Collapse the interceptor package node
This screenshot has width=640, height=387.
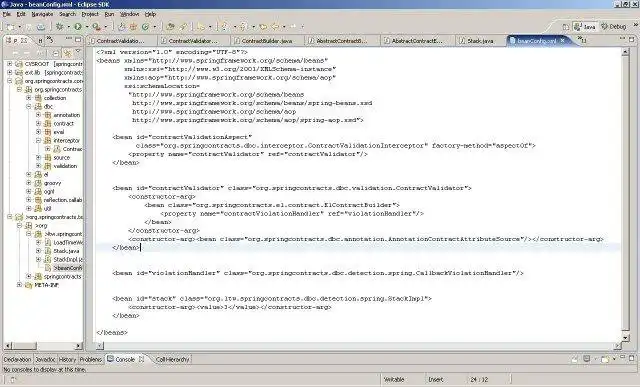38,140
